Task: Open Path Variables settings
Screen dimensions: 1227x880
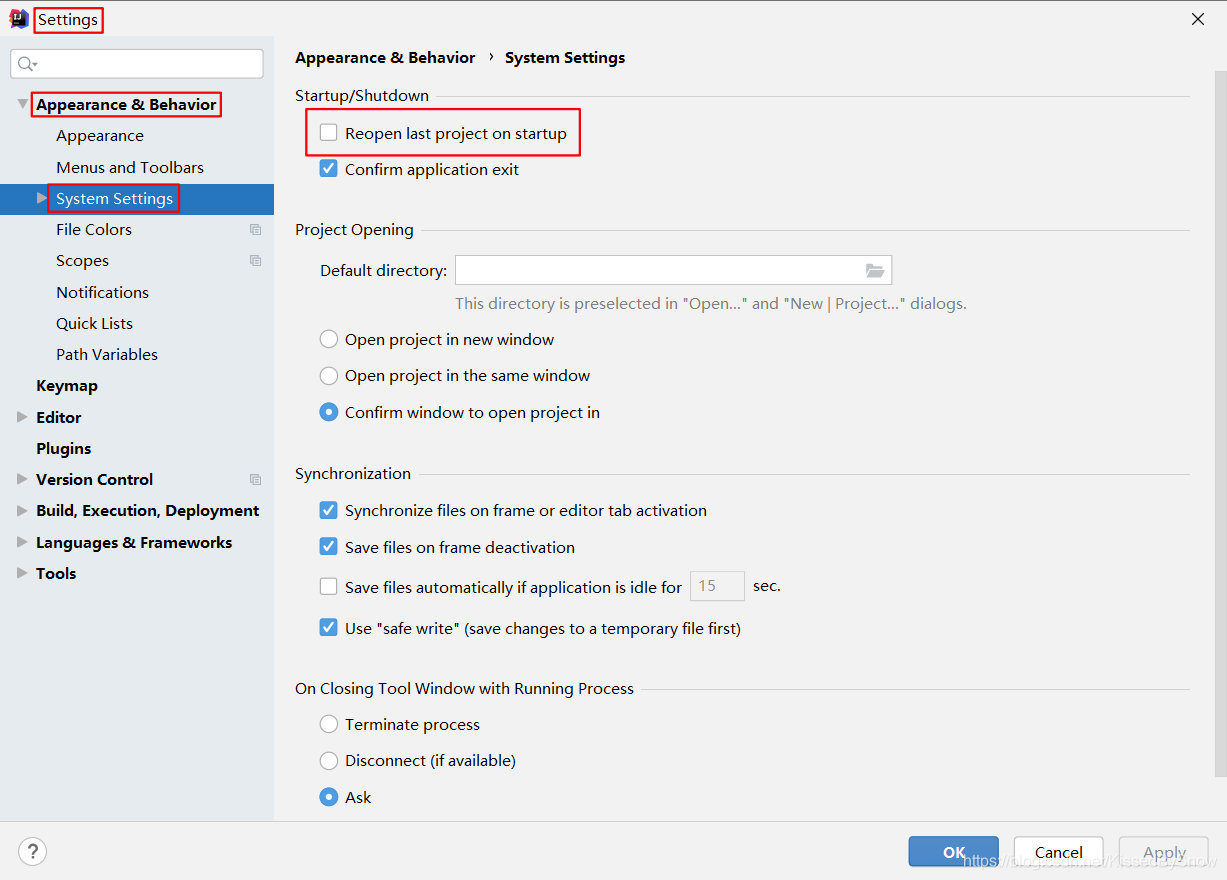Action: tap(107, 355)
